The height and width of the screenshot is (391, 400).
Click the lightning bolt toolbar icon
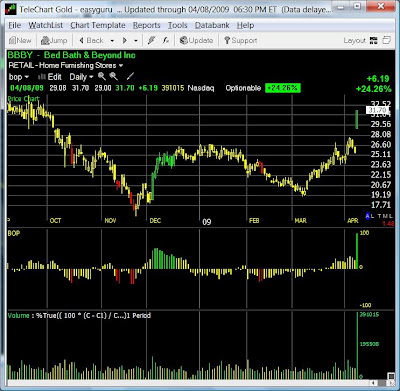[151, 41]
